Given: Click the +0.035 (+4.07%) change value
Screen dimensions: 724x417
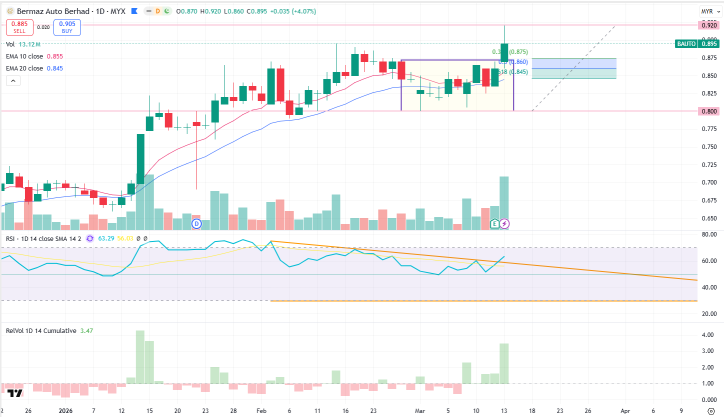Looking at the screenshot, I should pyautogui.click(x=293, y=11).
